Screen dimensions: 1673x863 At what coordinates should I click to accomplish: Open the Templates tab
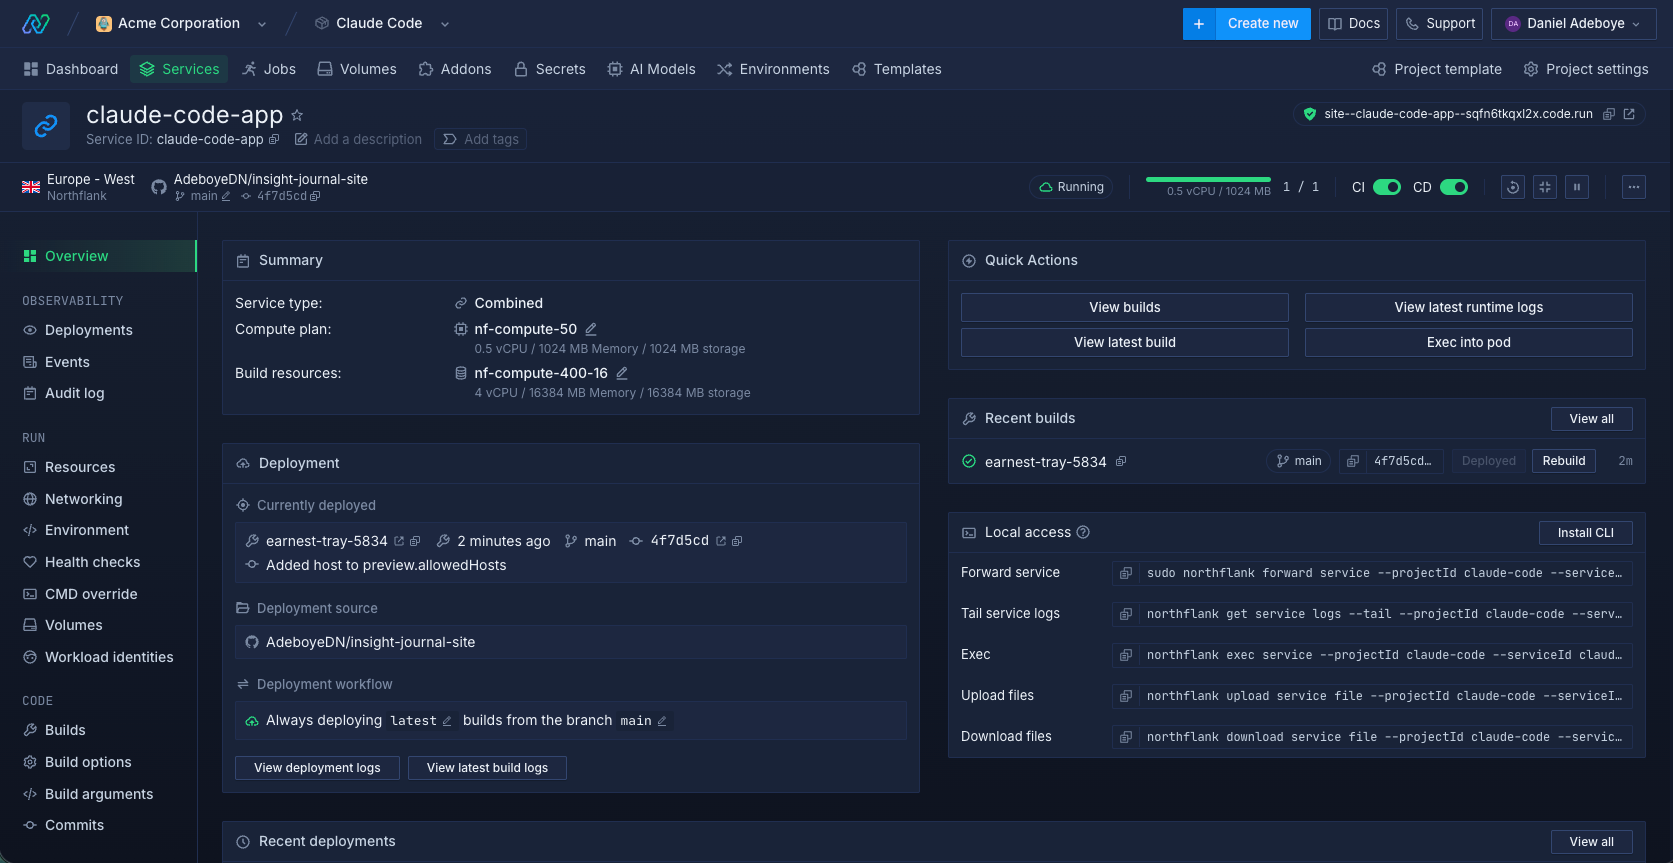(897, 69)
